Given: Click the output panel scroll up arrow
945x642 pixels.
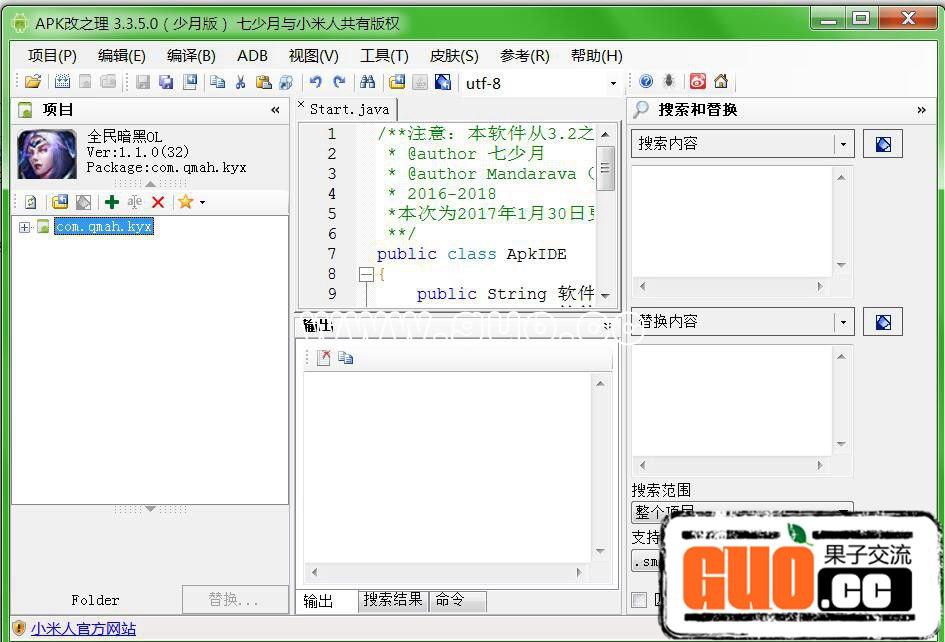Looking at the screenshot, I should click(x=600, y=383).
